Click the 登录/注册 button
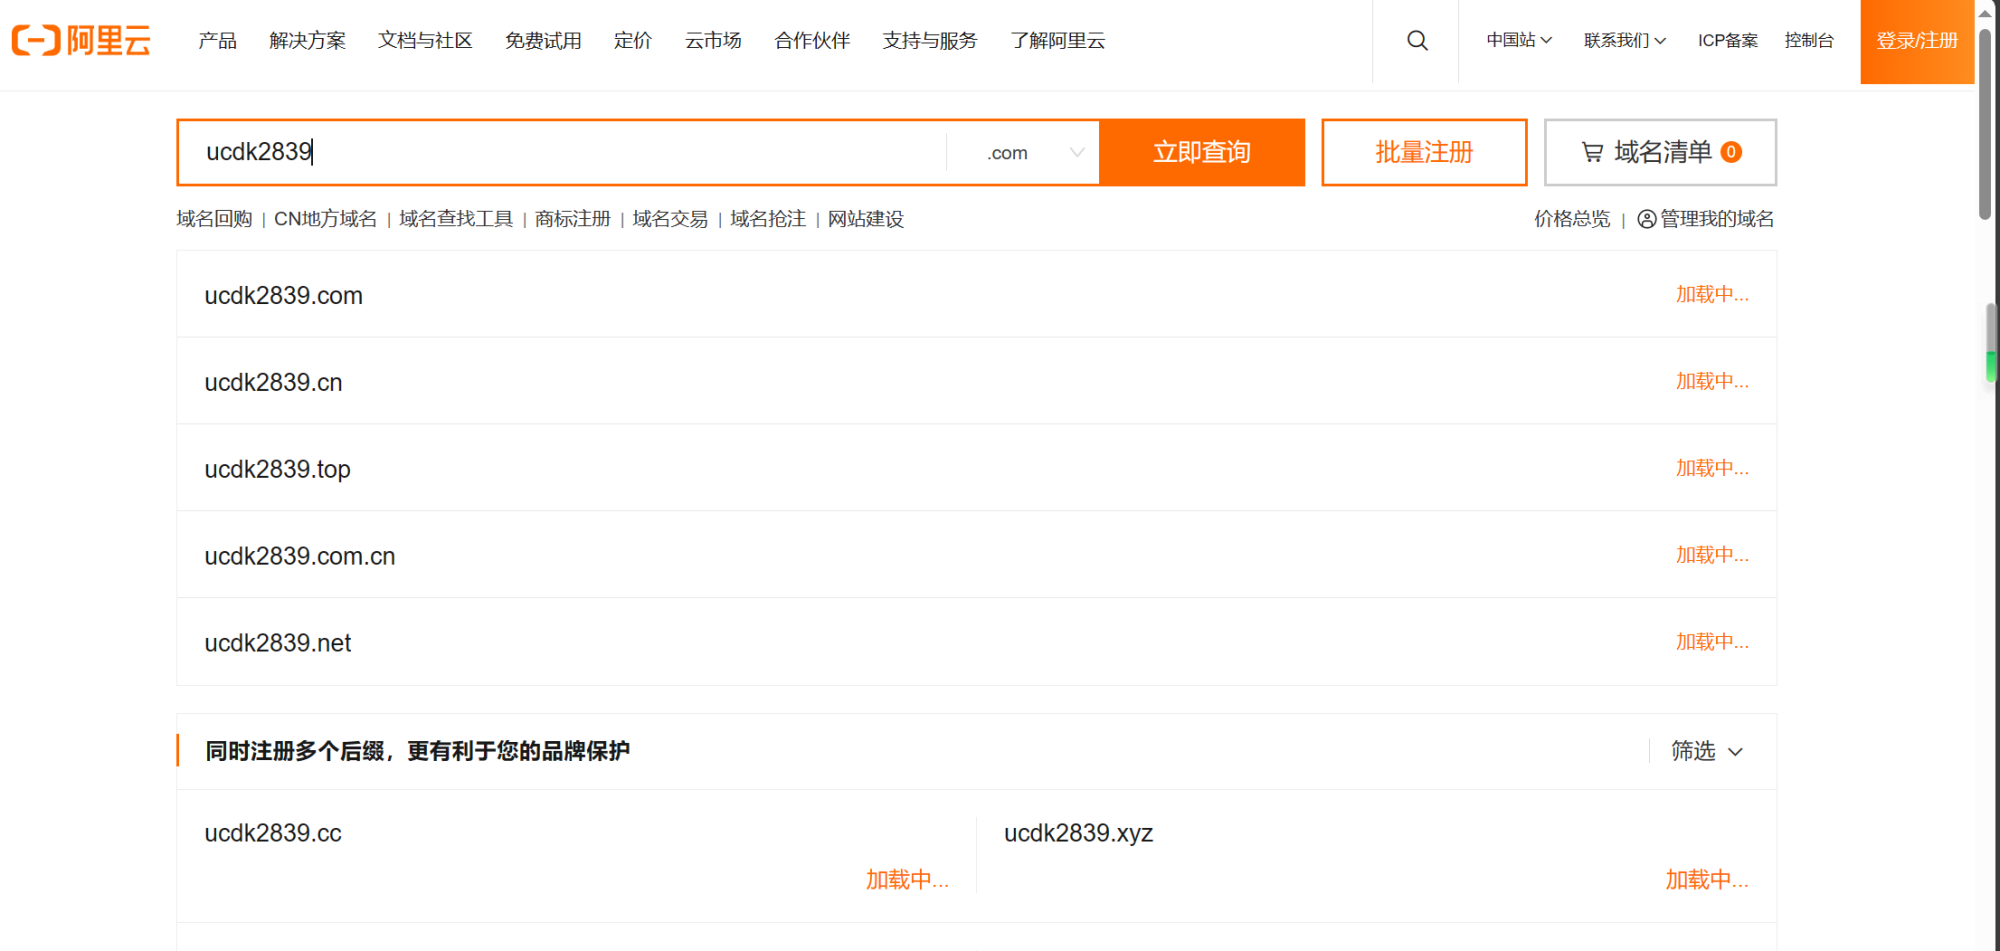This screenshot has width=2000, height=951. tap(1916, 41)
